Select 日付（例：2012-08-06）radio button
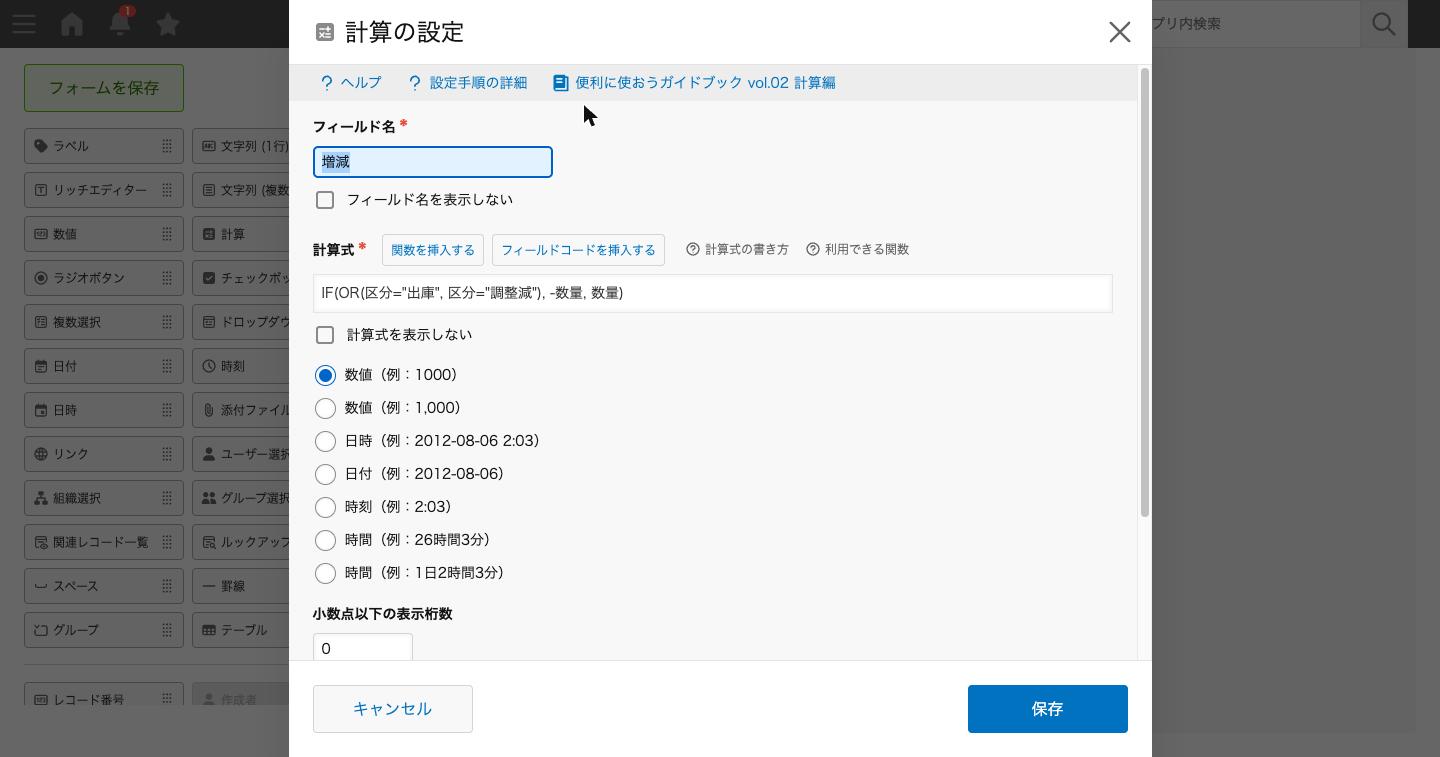This screenshot has width=1440, height=757. [x=325, y=474]
